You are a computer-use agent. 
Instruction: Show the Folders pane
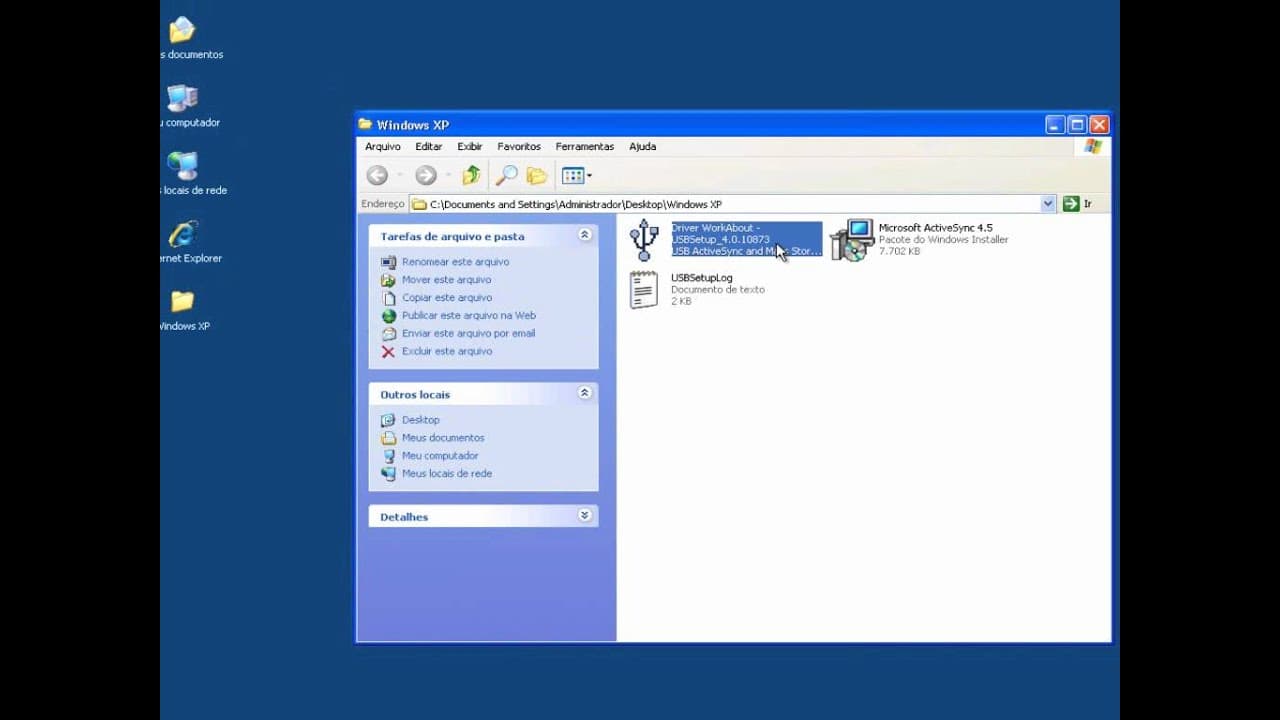coord(537,176)
